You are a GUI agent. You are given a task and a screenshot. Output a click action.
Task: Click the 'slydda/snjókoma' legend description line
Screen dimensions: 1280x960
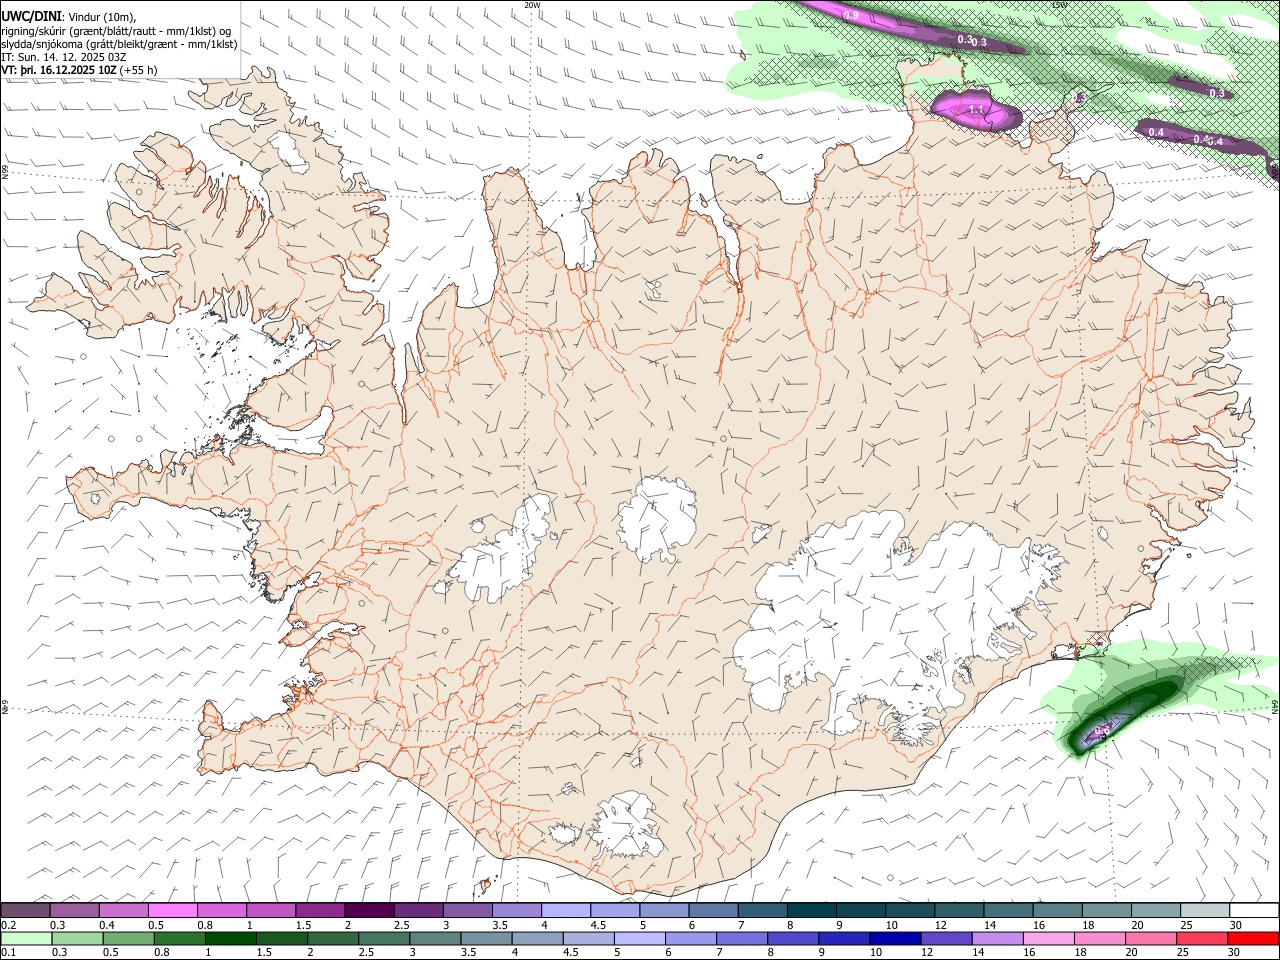pyautogui.click(x=119, y=44)
